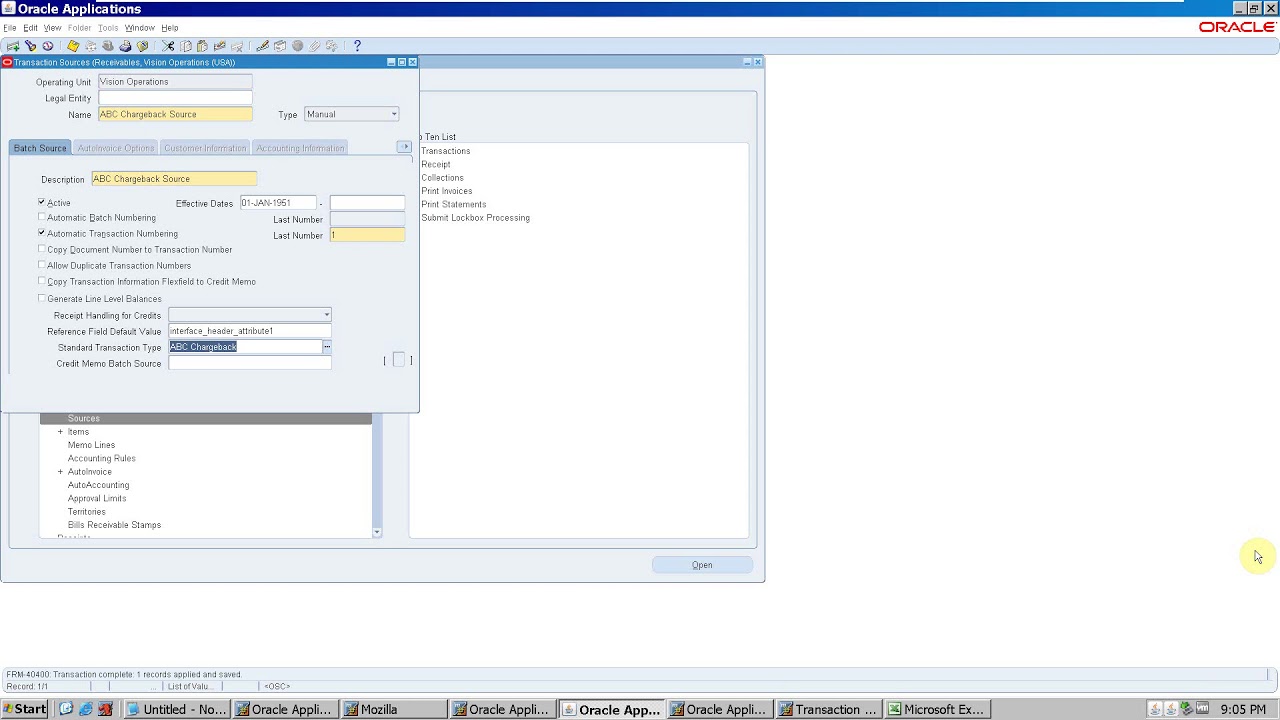Open Receipt Handling for Credits dropdown
The height and width of the screenshot is (720, 1280).
250,315
